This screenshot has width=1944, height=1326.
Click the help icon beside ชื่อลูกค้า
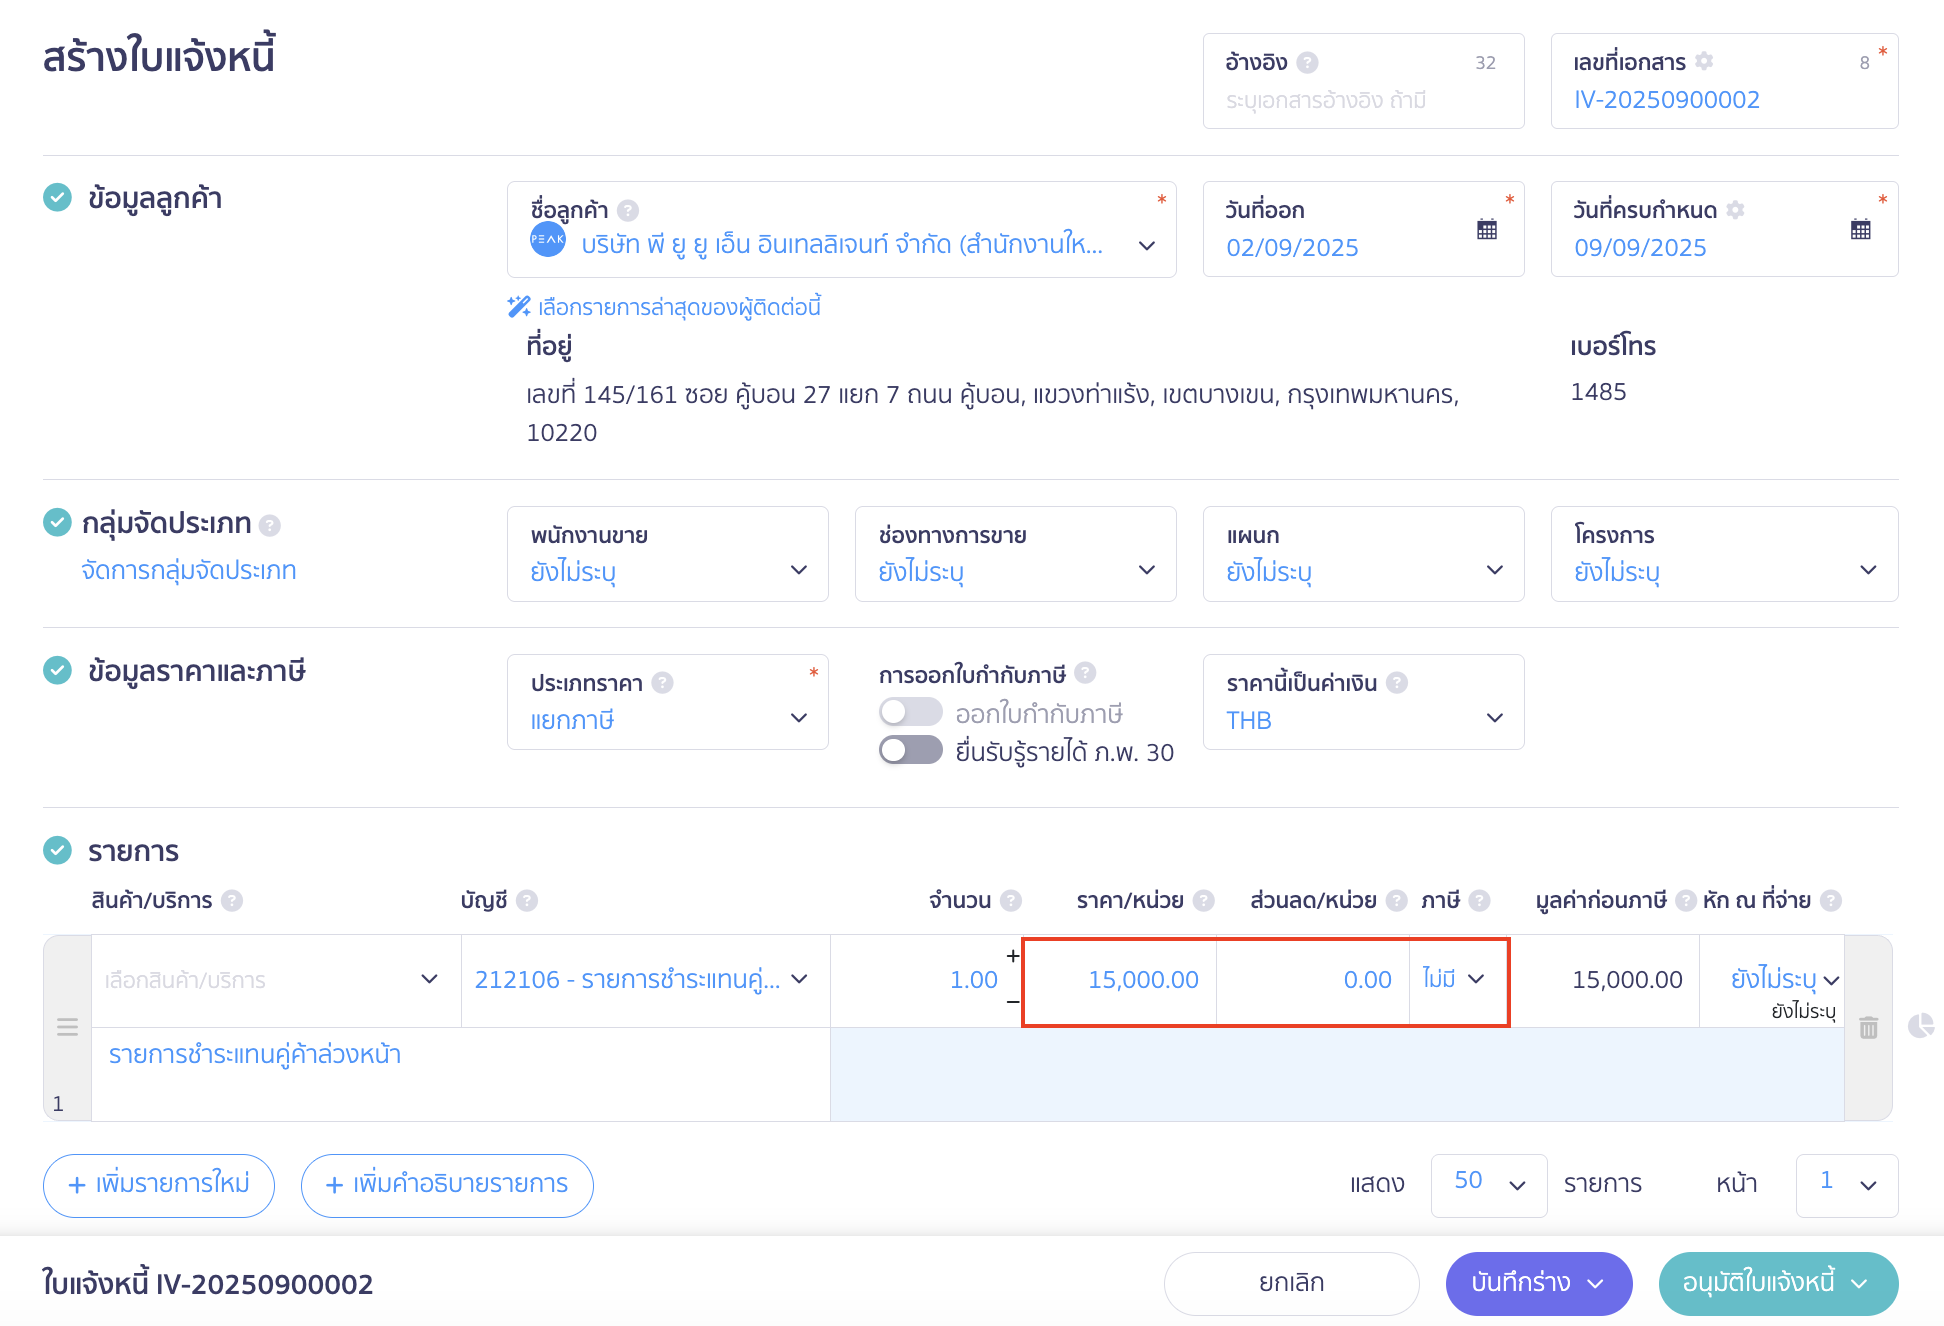click(628, 209)
